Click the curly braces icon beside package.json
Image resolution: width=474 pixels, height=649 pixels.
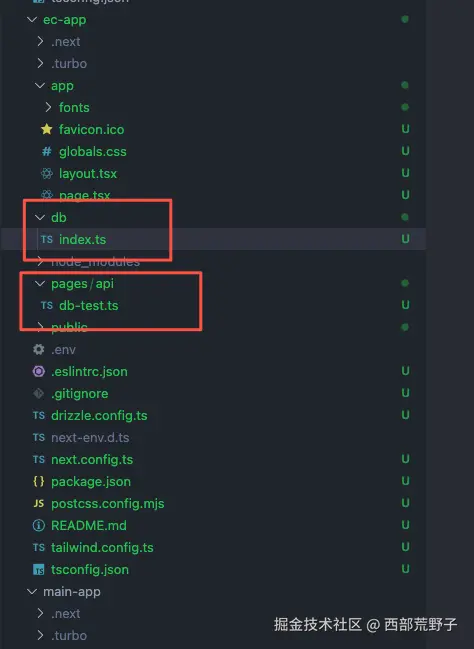click(39, 481)
